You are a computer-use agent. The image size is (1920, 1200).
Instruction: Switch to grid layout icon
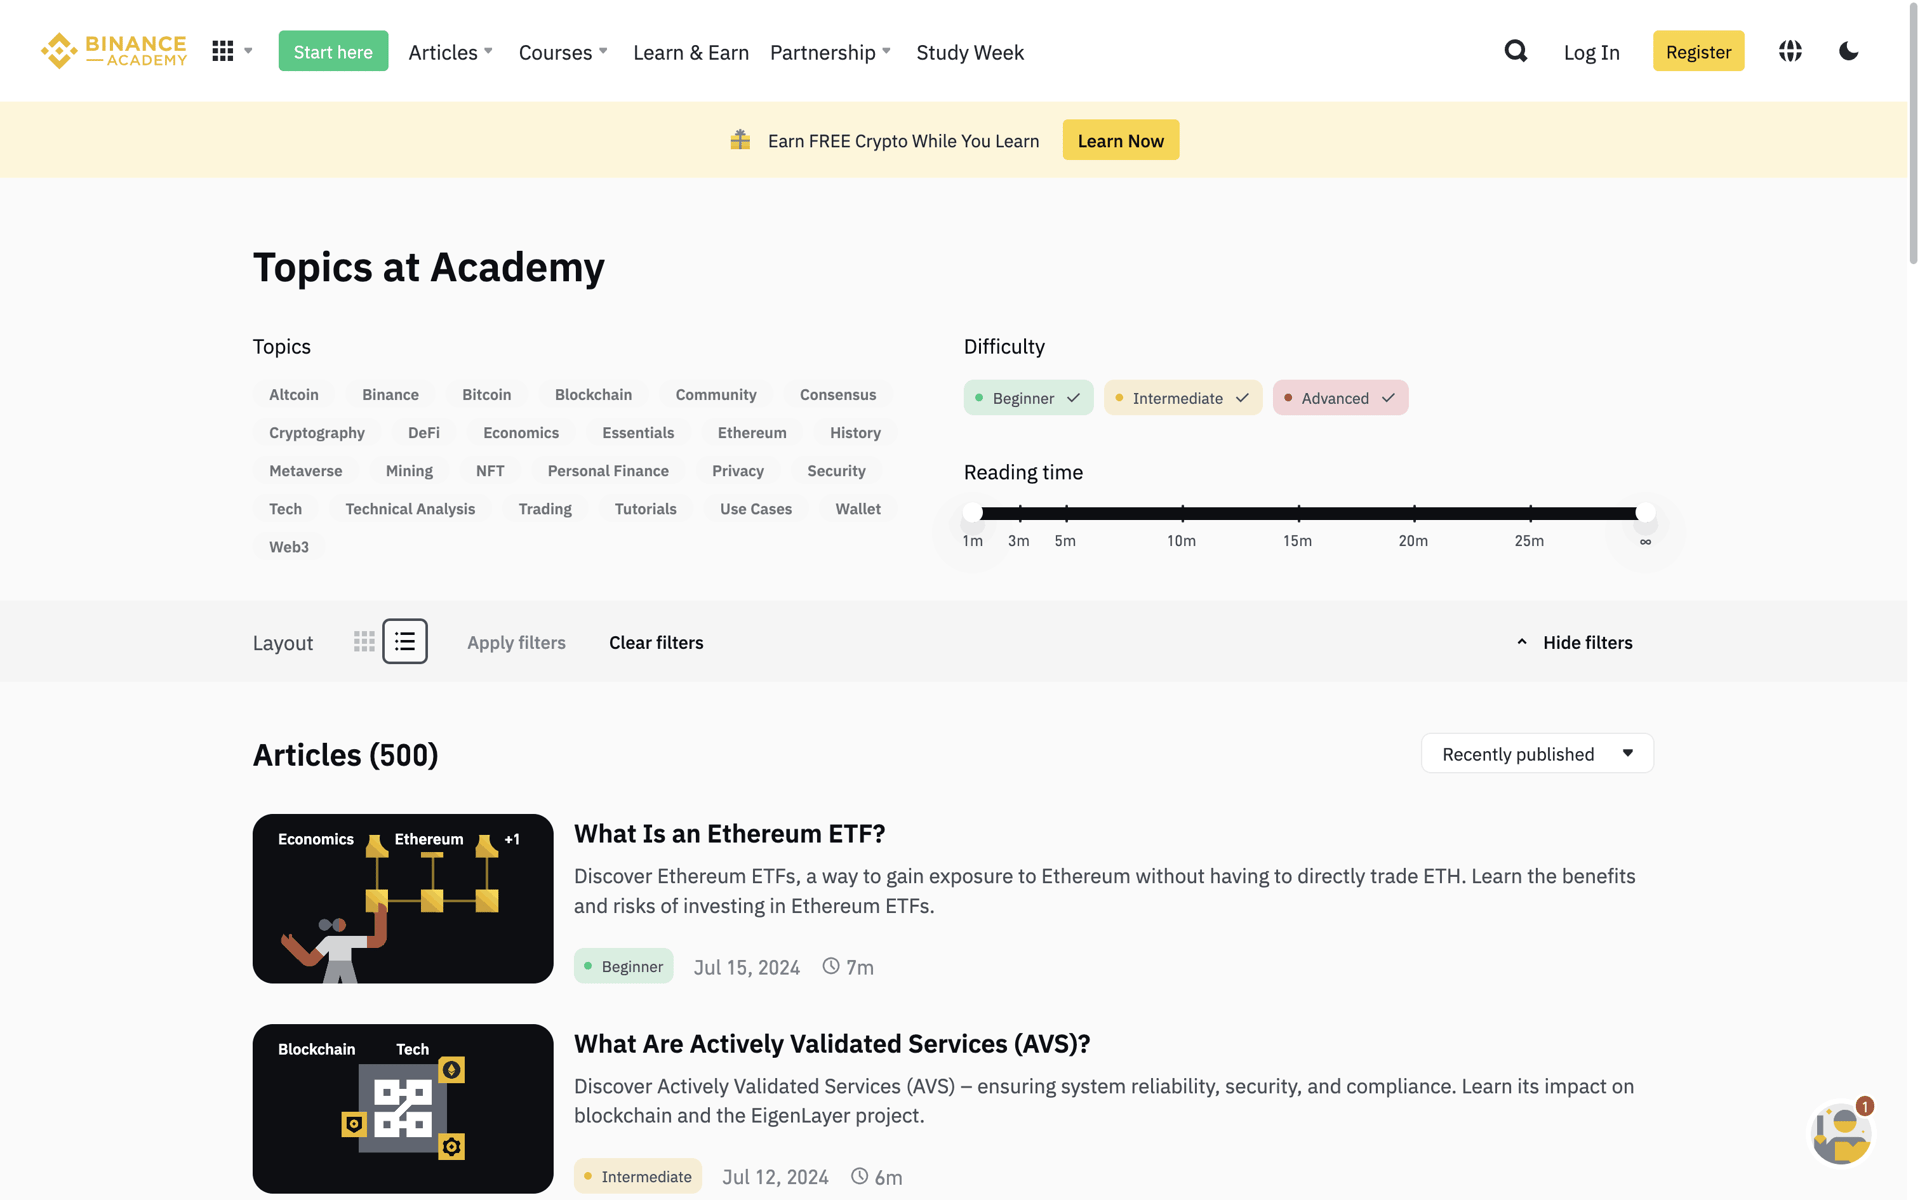tap(364, 642)
